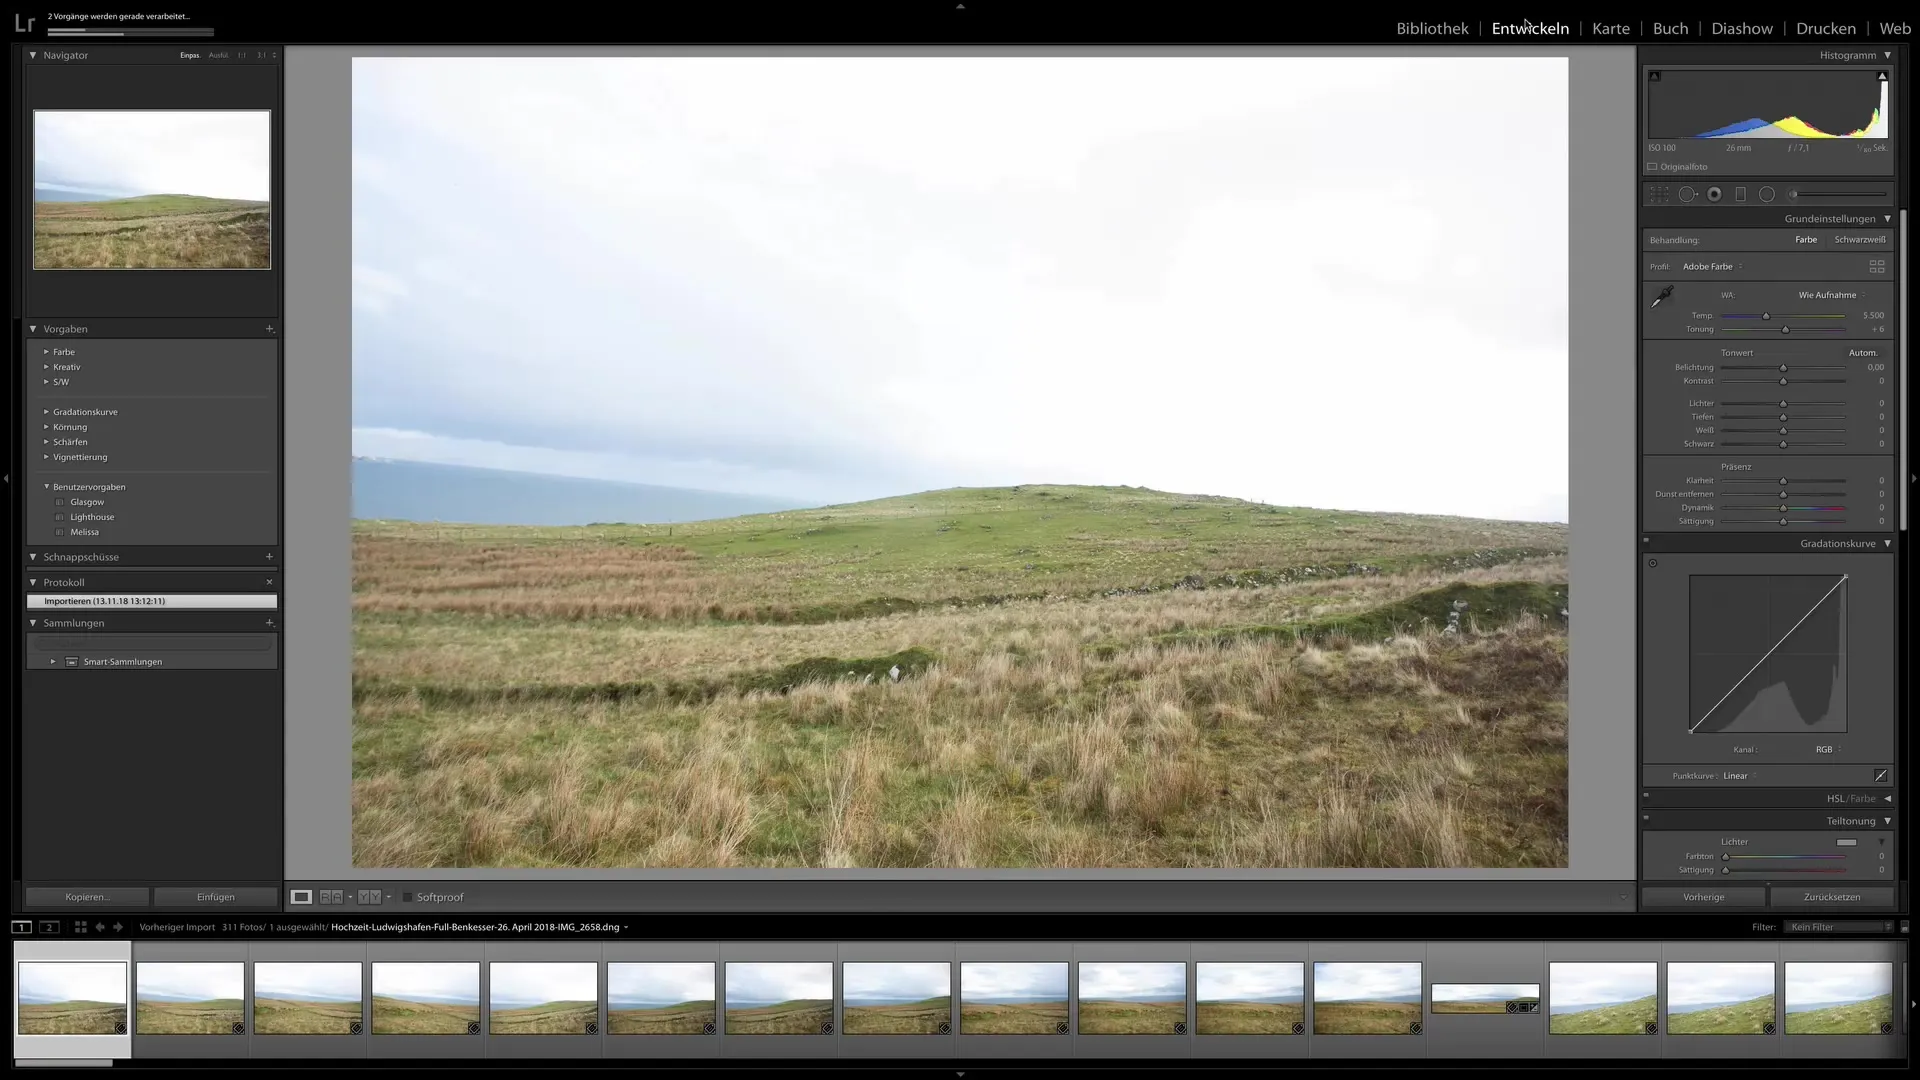The width and height of the screenshot is (1920, 1080).
Task: Open the Kein Filter dropdown
Action: click(x=1840, y=927)
